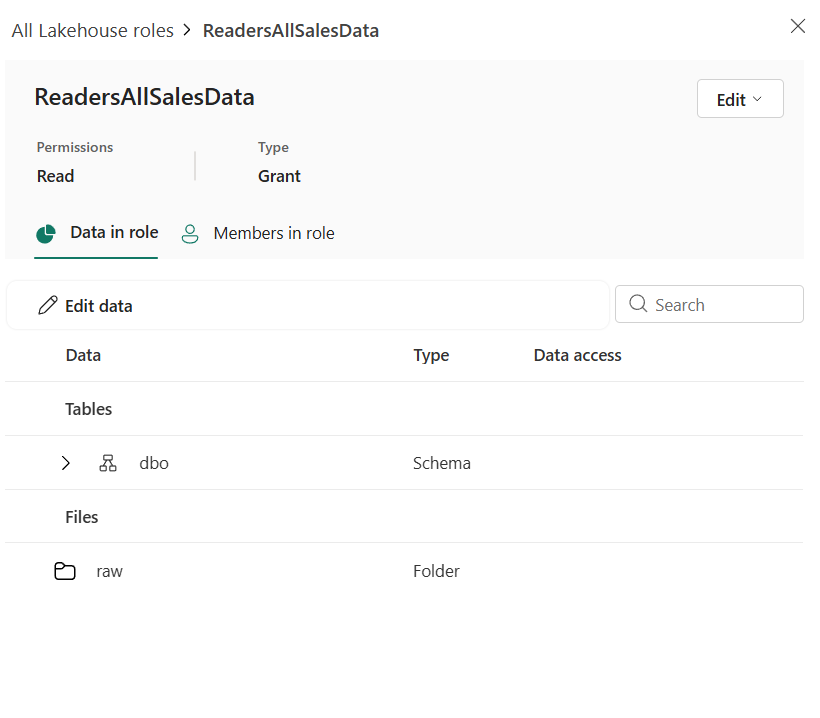Switch to Data in role tab
Screen dimensions: 820x718
pos(97,233)
